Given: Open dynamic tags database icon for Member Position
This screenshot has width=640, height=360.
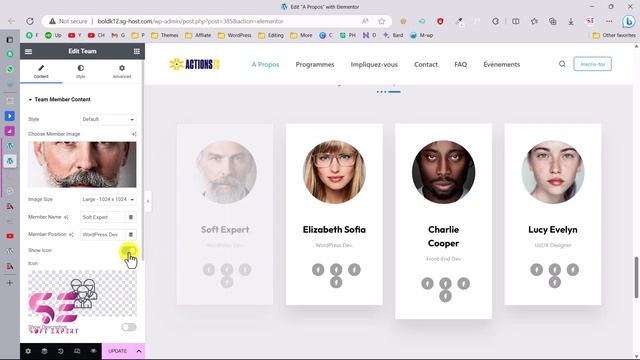Looking at the screenshot, I should (131, 234).
